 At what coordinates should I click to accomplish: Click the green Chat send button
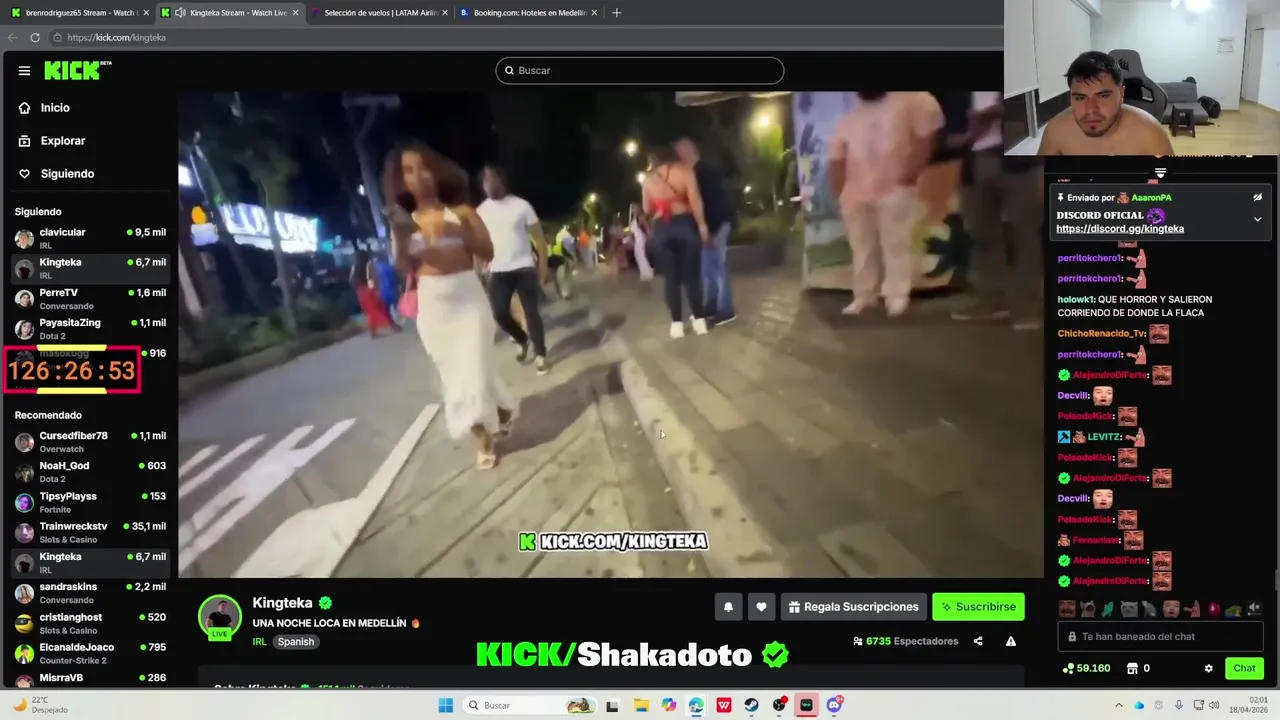[x=1244, y=668]
